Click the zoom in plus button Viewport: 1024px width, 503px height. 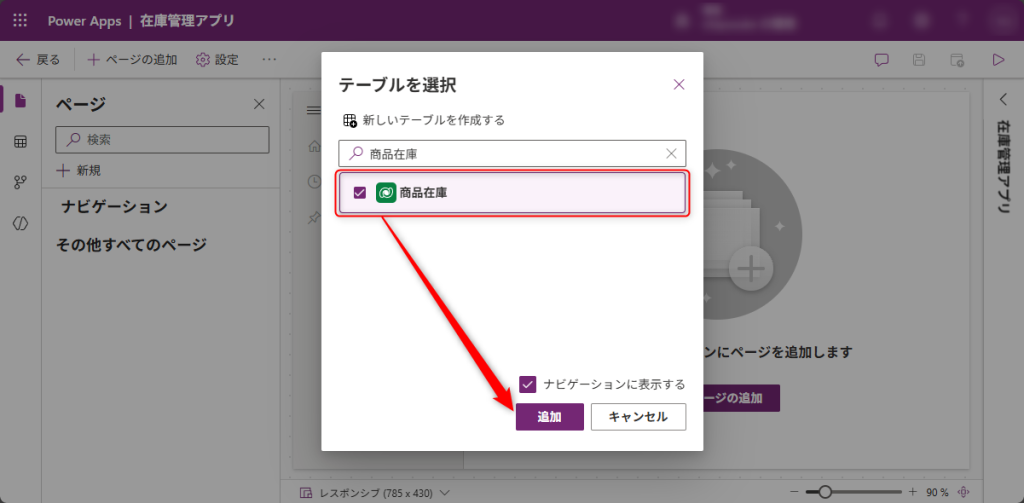coord(912,492)
